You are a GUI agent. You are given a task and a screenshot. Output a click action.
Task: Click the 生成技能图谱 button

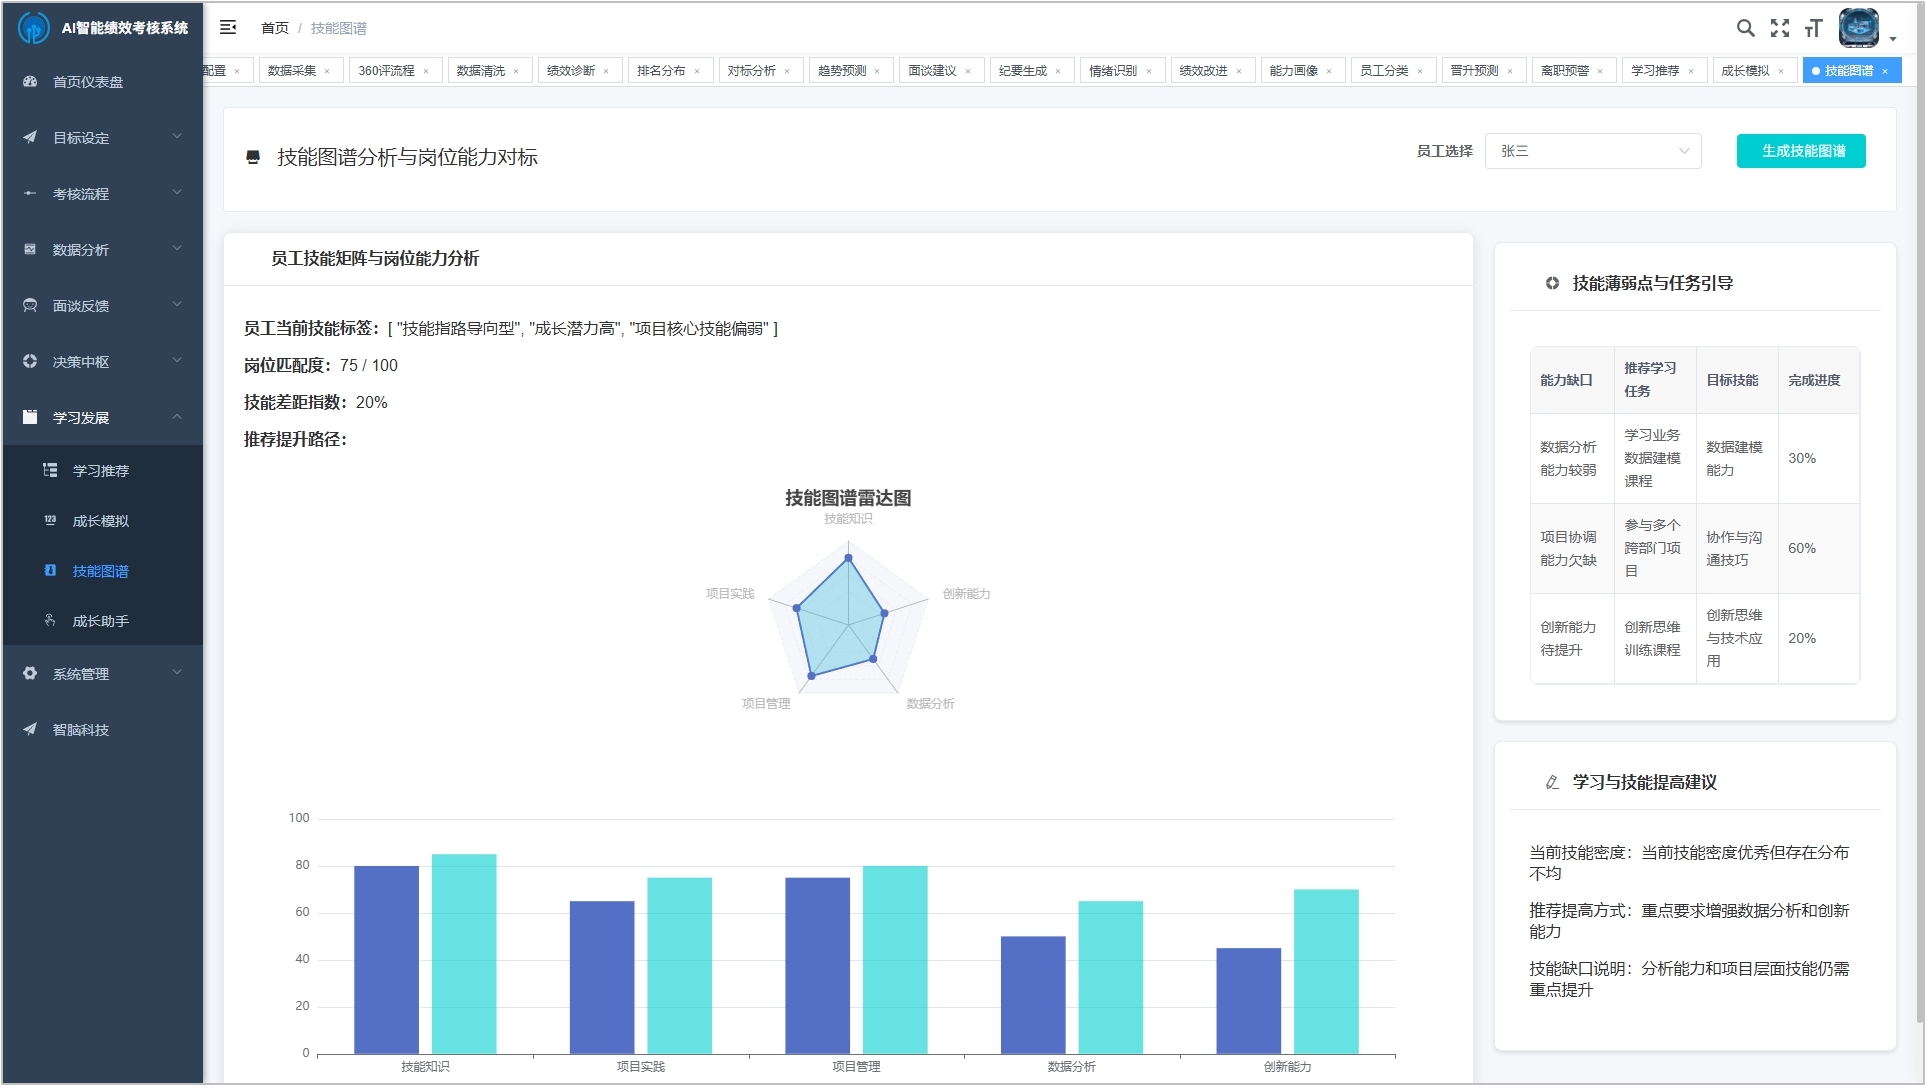pos(1801,151)
